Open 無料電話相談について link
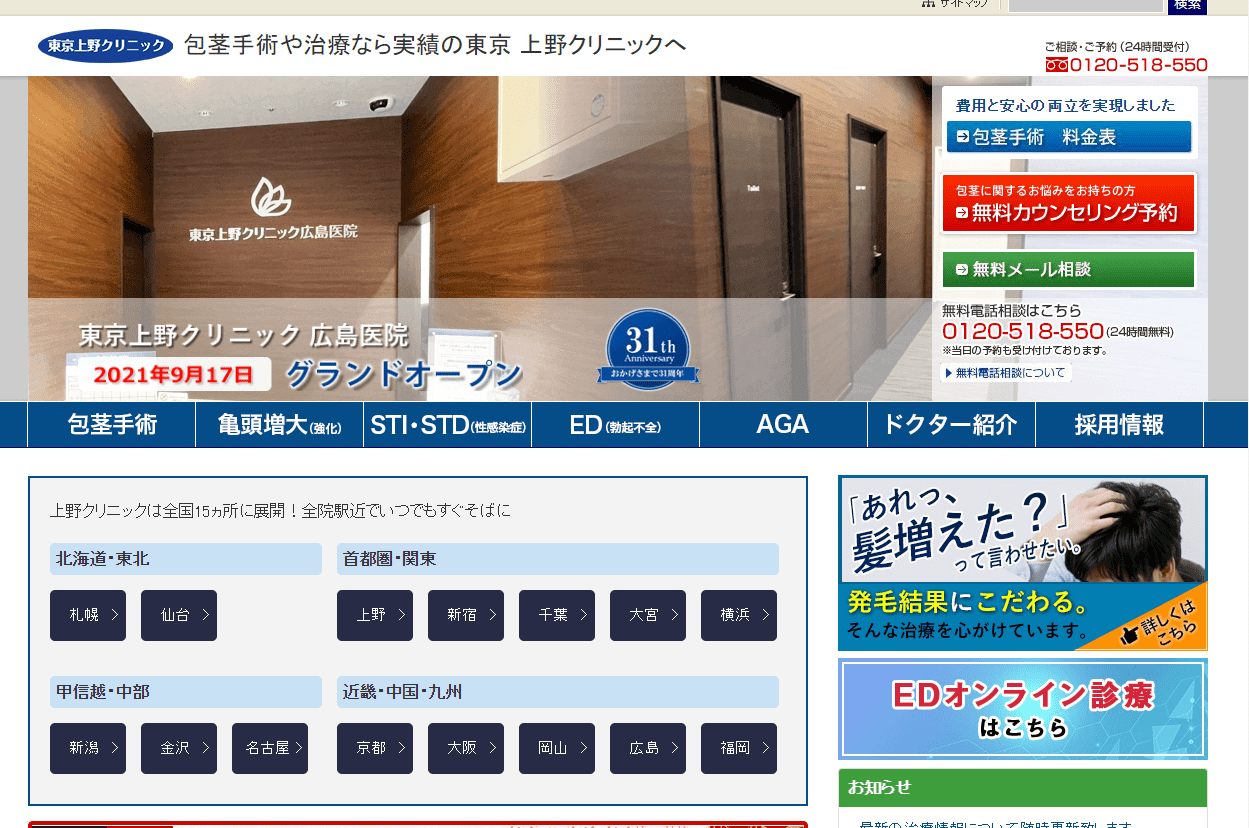 pyautogui.click(x=1006, y=373)
